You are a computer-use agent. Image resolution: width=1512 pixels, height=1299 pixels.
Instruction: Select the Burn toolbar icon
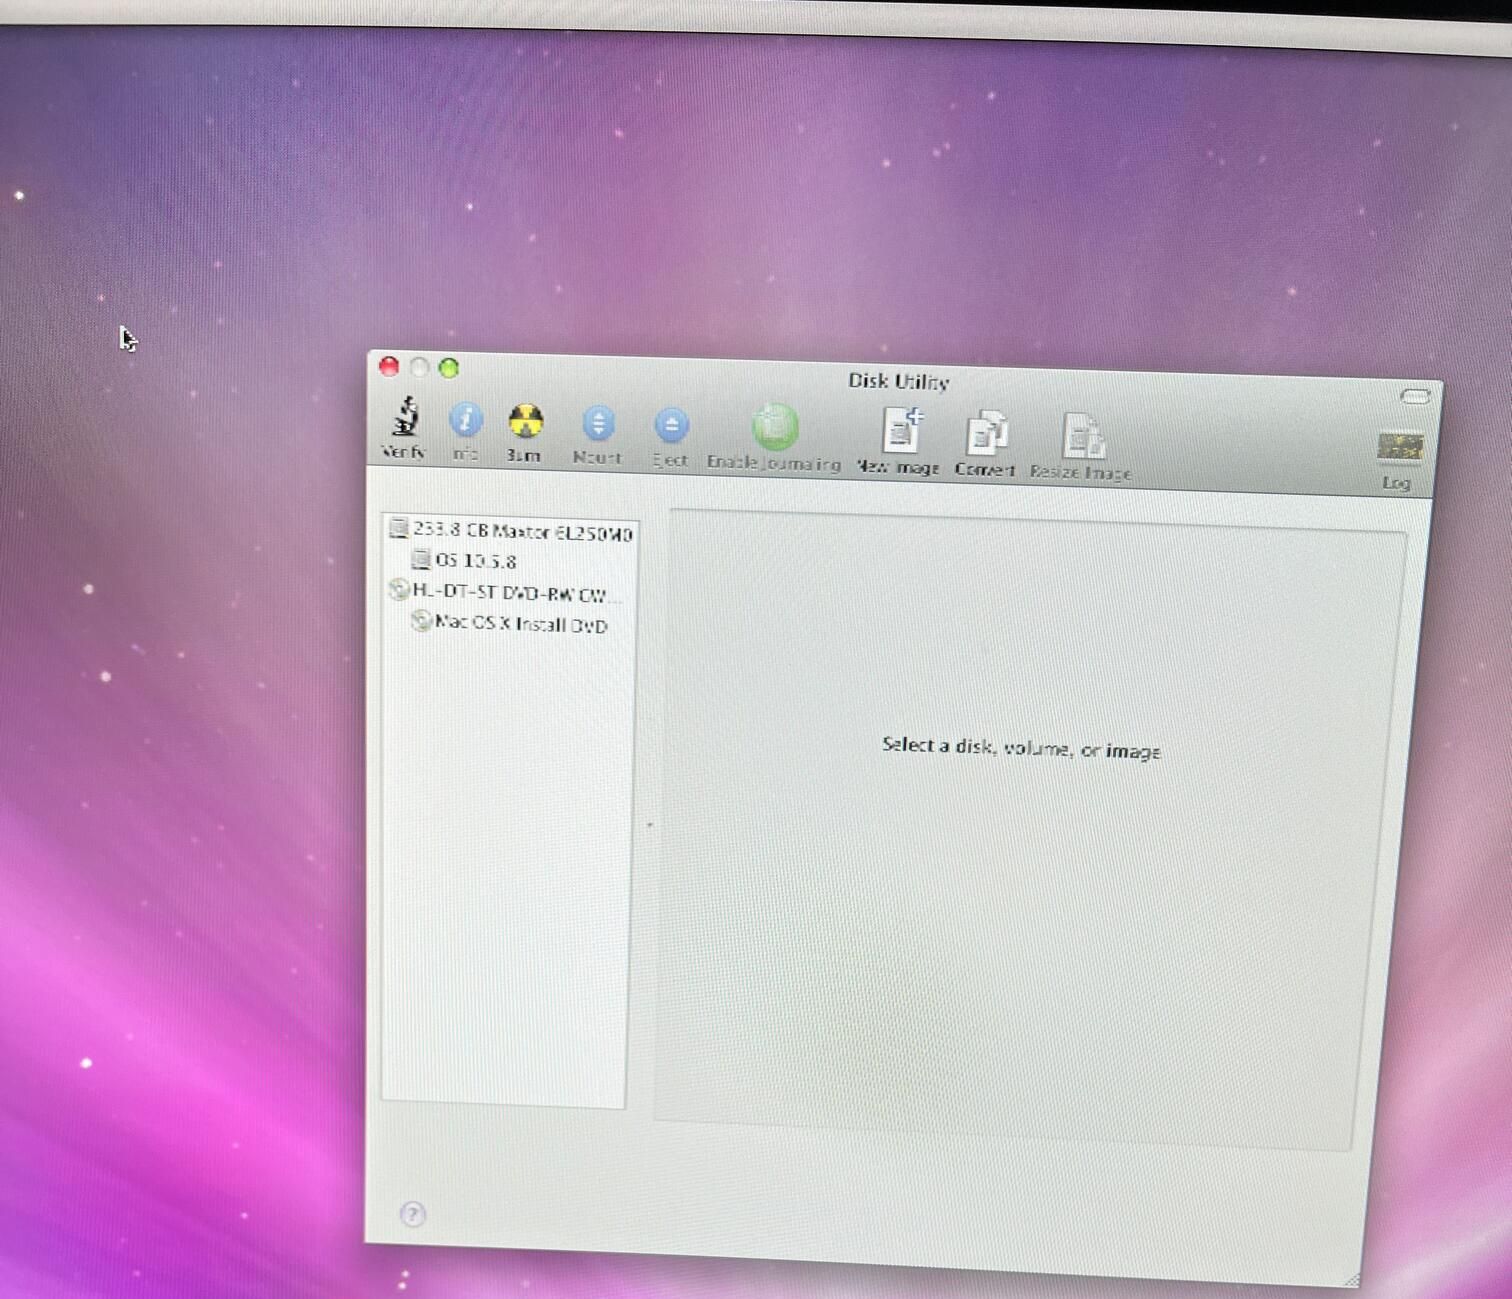[525, 421]
